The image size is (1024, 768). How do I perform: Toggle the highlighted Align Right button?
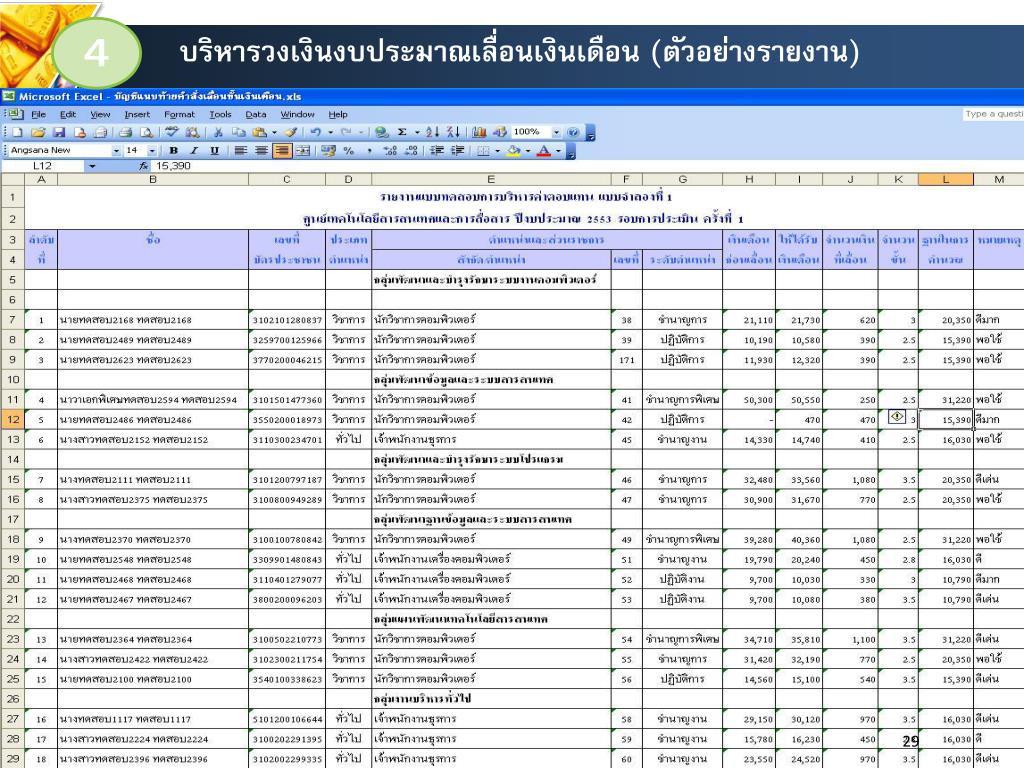[x=282, y=150]
